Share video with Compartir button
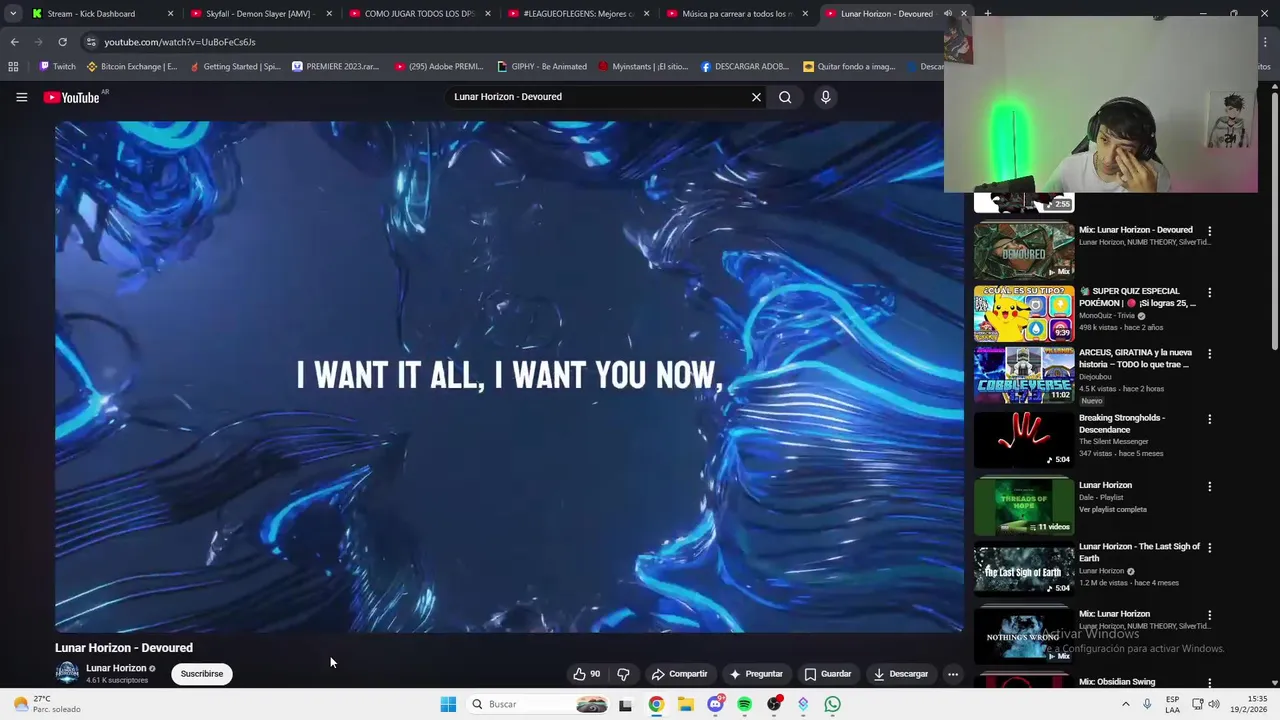Image resolution: width=1280 pixels, height=720 pixels. 679,674
